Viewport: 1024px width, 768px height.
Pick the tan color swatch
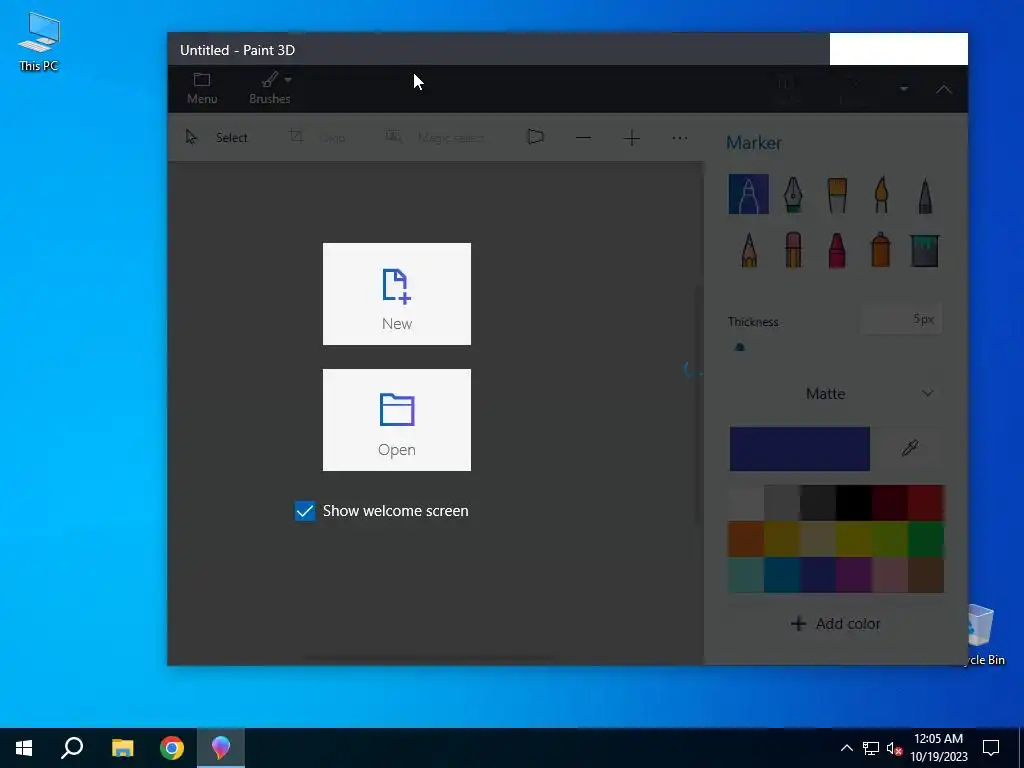[x=818, y=539]
